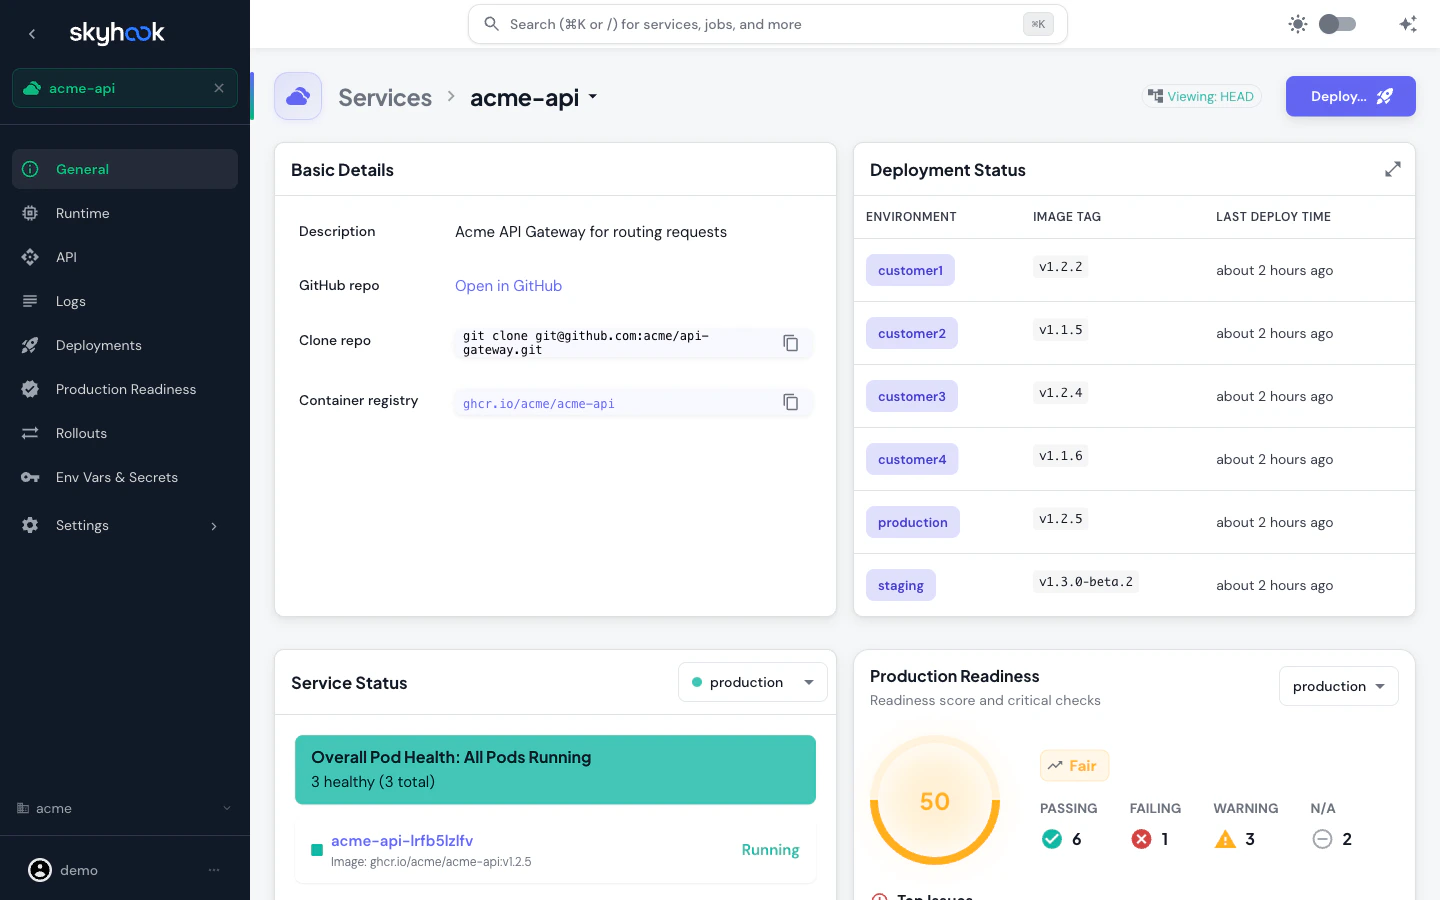Expand the Settings submenu
The width and height of the screenshot is (1440, 900).
125,525
